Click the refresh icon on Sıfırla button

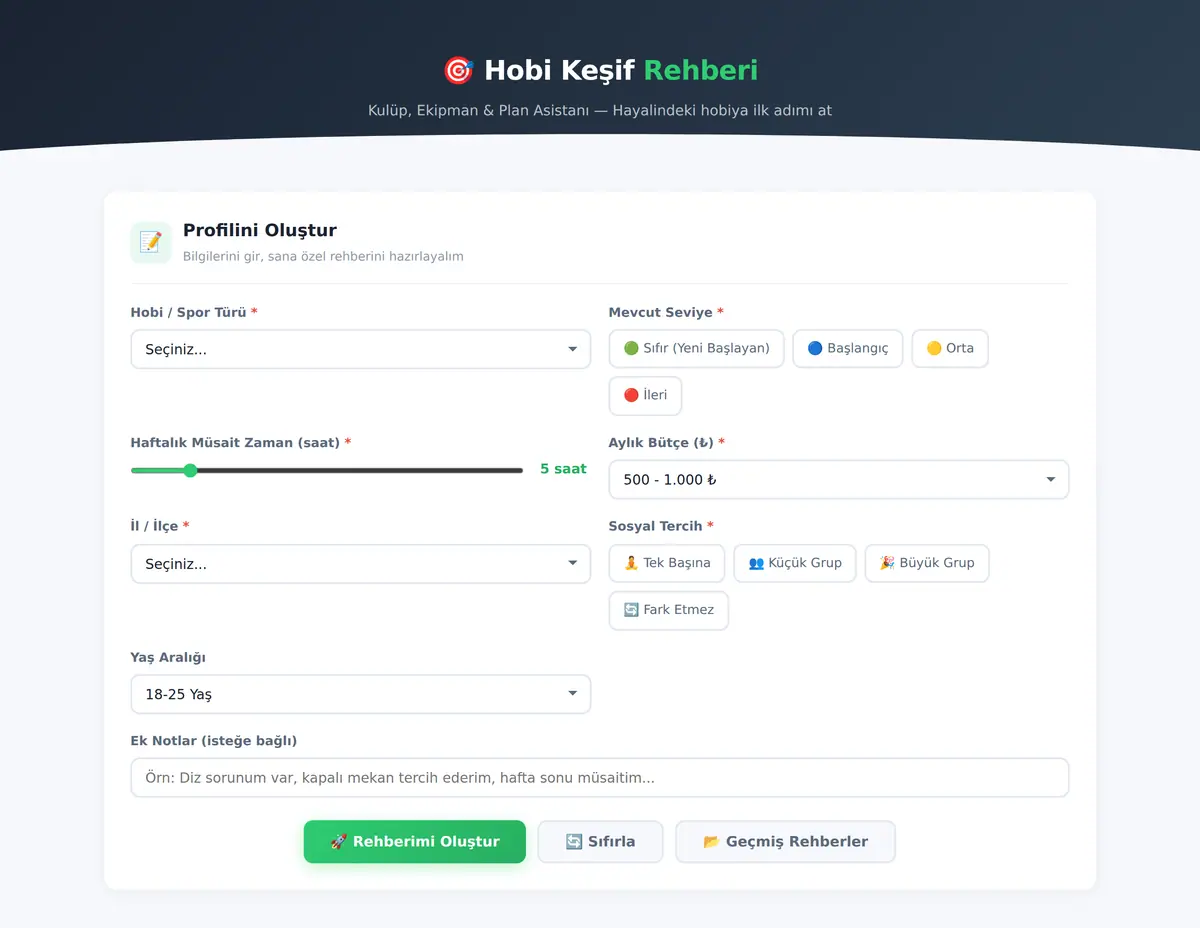[x=574, y=842]
